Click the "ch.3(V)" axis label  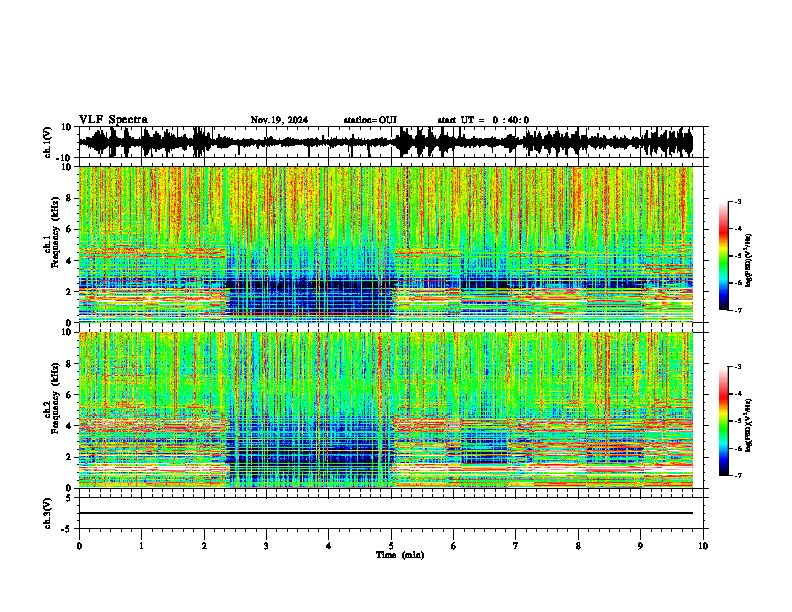48,513
